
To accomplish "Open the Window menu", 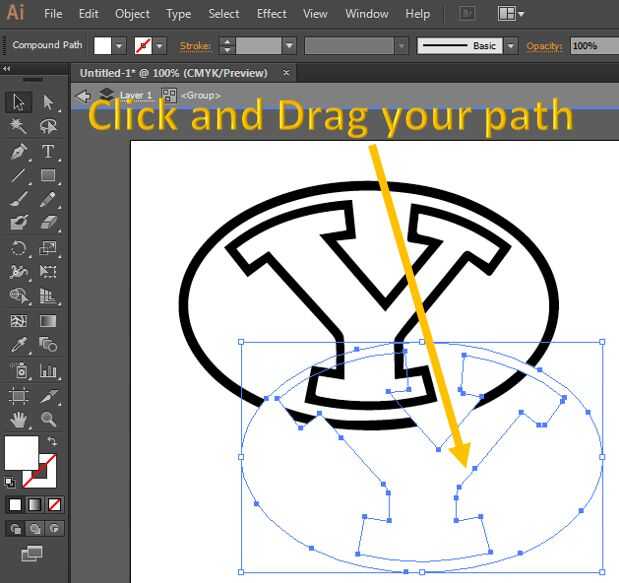I will coord(367,14).
